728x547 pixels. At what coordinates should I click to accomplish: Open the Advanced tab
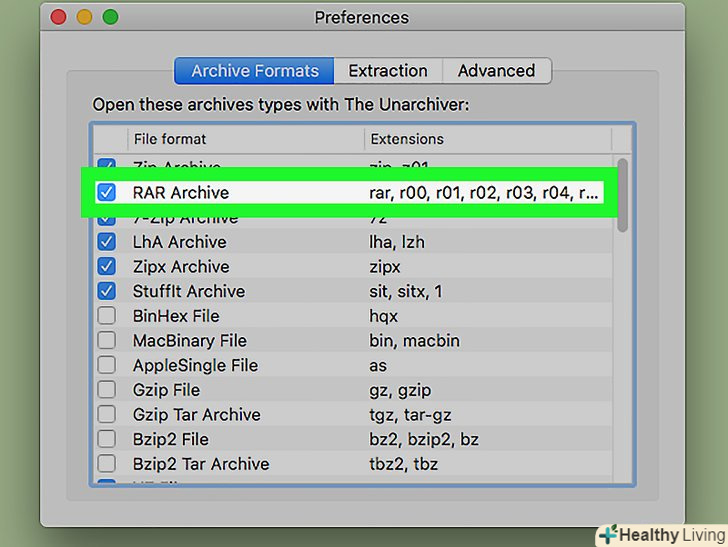pyautogui.click(x=497, y=71)
